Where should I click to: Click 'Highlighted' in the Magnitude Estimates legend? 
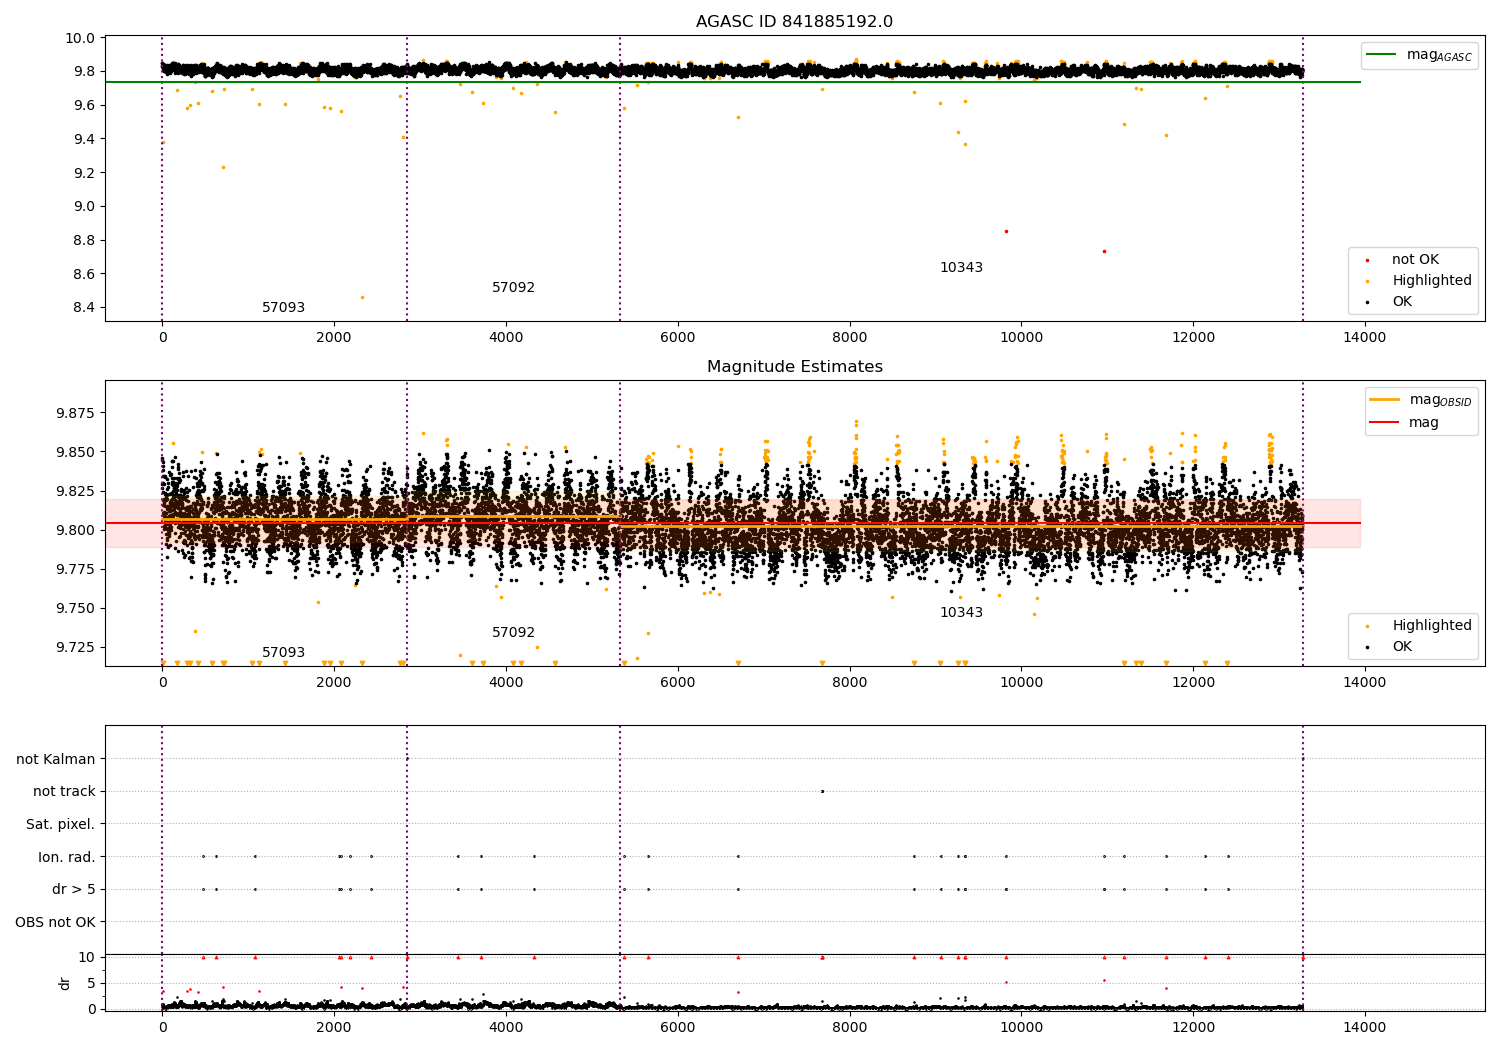(1432, 626)
